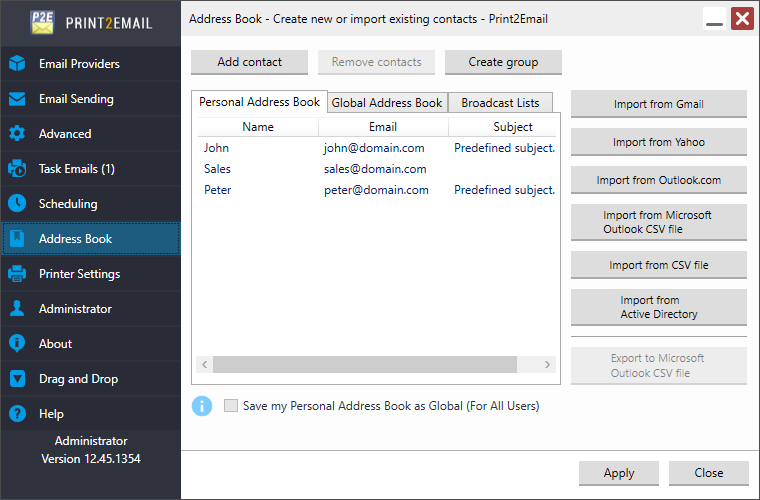Enable Save Personal Address Book as Global
The width and height of the screenshot is (760, 500).
232,406
